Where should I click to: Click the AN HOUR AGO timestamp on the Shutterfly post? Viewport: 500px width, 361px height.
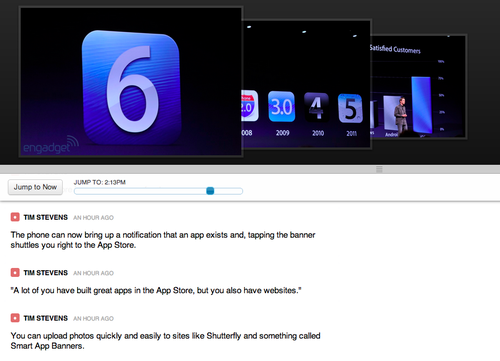pyautogui.click(x=93, y=318)
